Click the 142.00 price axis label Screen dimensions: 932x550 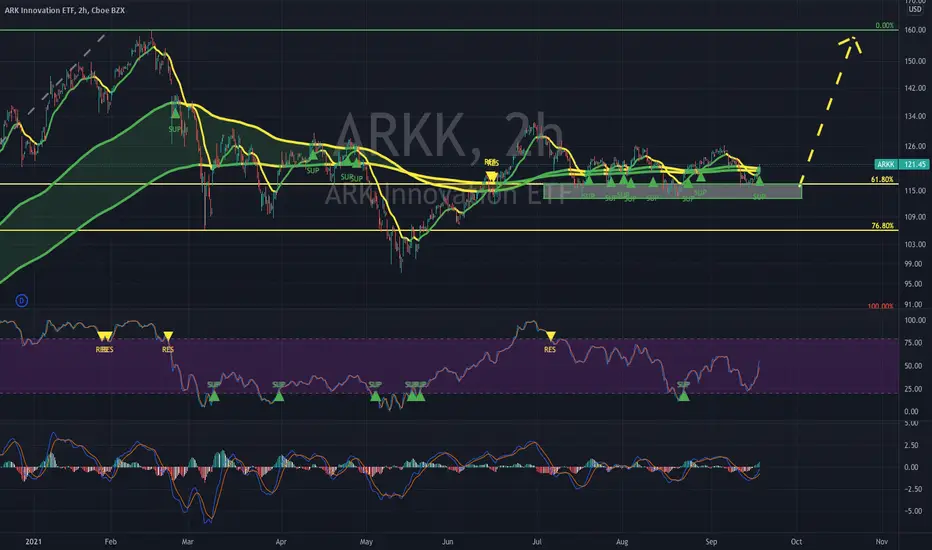[915, 88]
